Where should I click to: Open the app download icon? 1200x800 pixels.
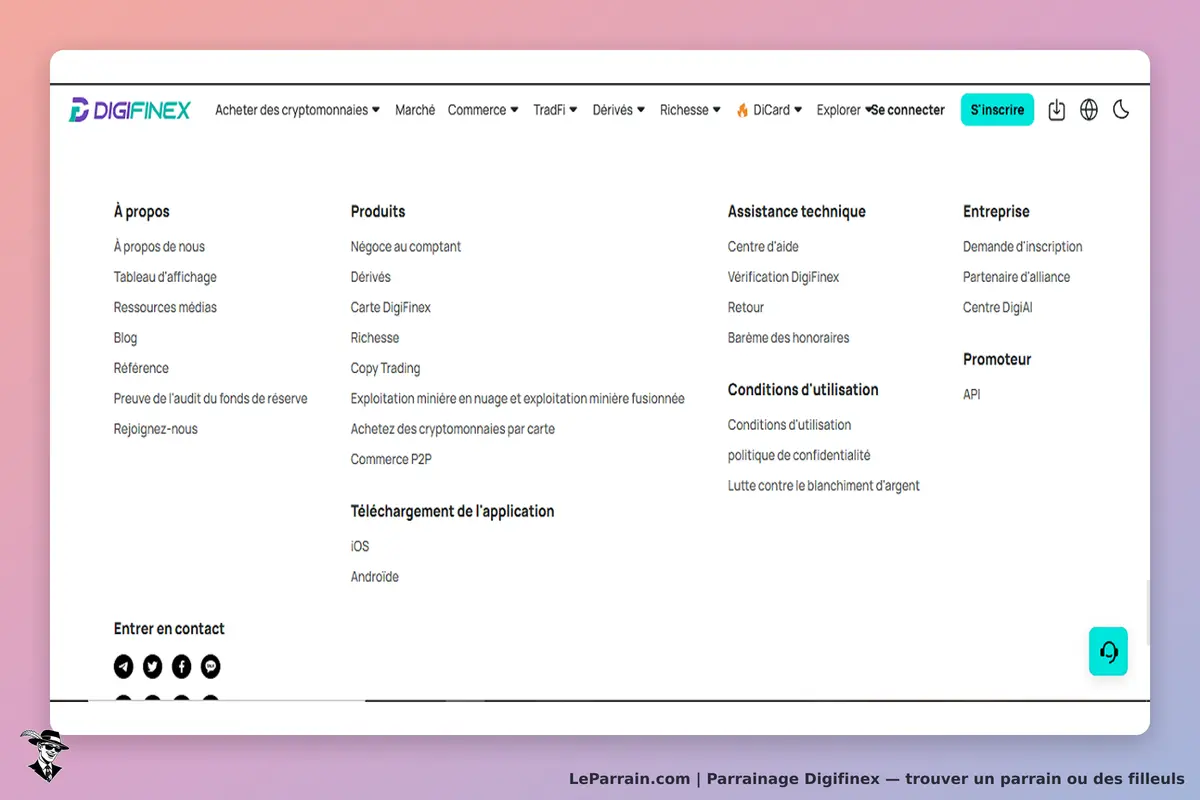coord(1057,110)
